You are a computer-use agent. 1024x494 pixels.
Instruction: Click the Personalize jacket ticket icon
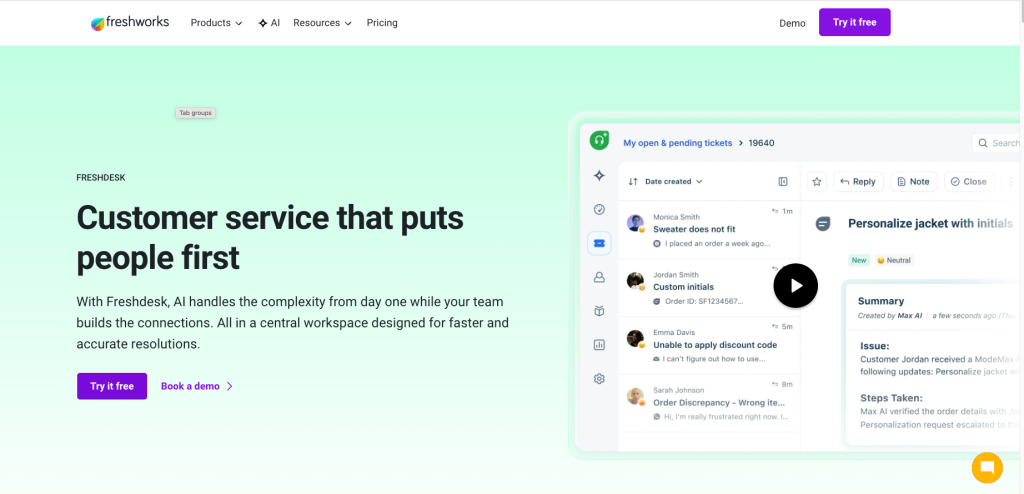[x=823, y=223]
